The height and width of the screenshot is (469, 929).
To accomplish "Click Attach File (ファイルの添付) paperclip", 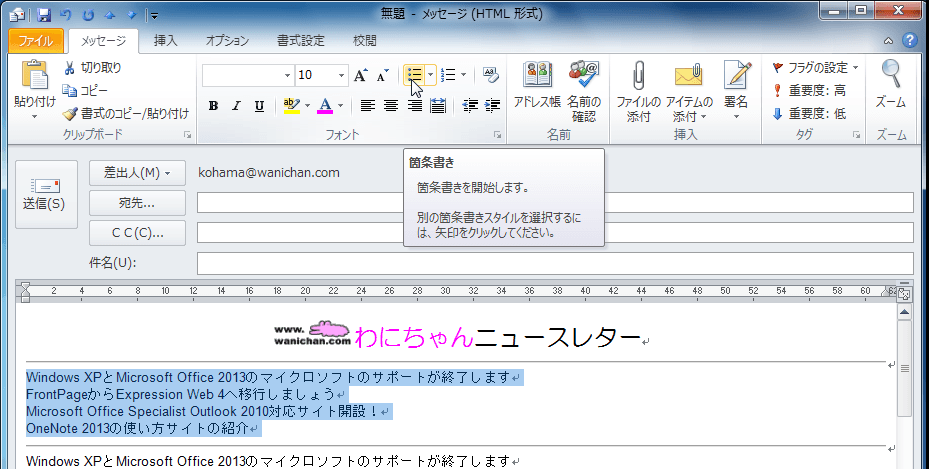I will coord(638,91).
